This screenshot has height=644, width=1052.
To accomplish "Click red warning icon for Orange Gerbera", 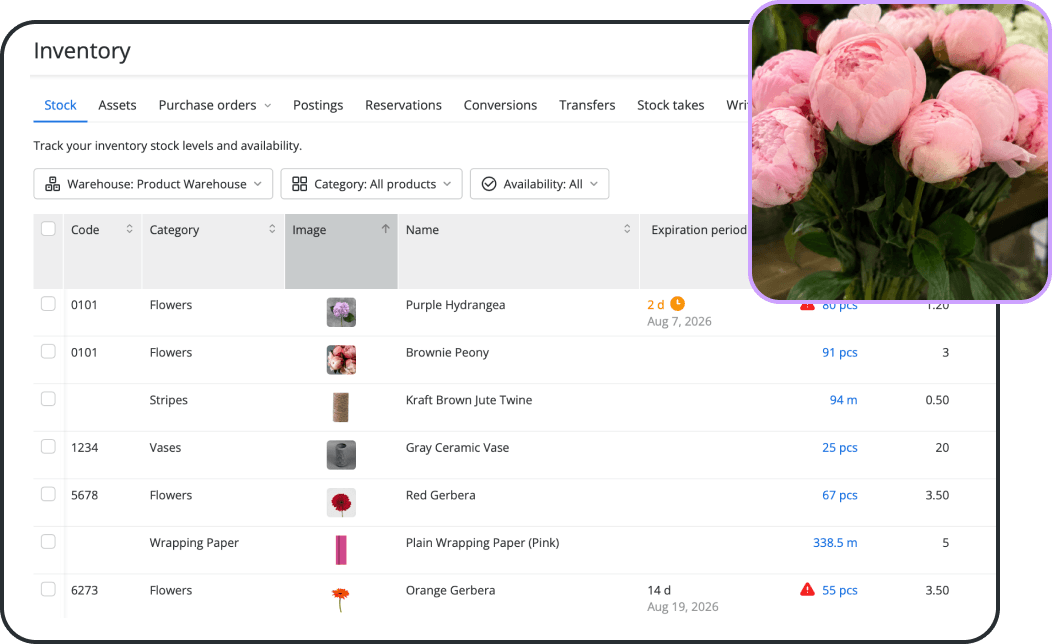I will [808, 590].
